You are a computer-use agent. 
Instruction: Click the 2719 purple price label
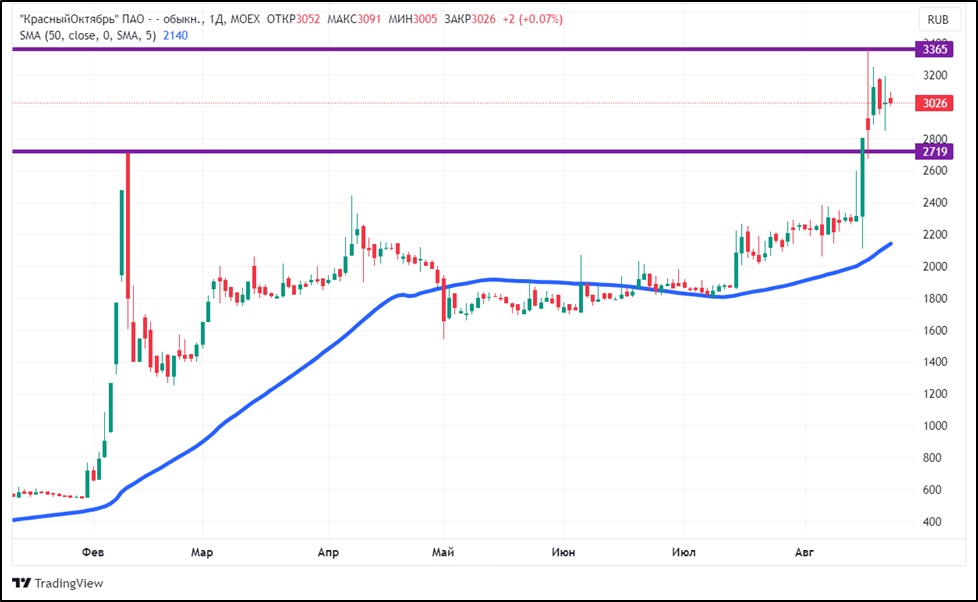pos(936,152)
